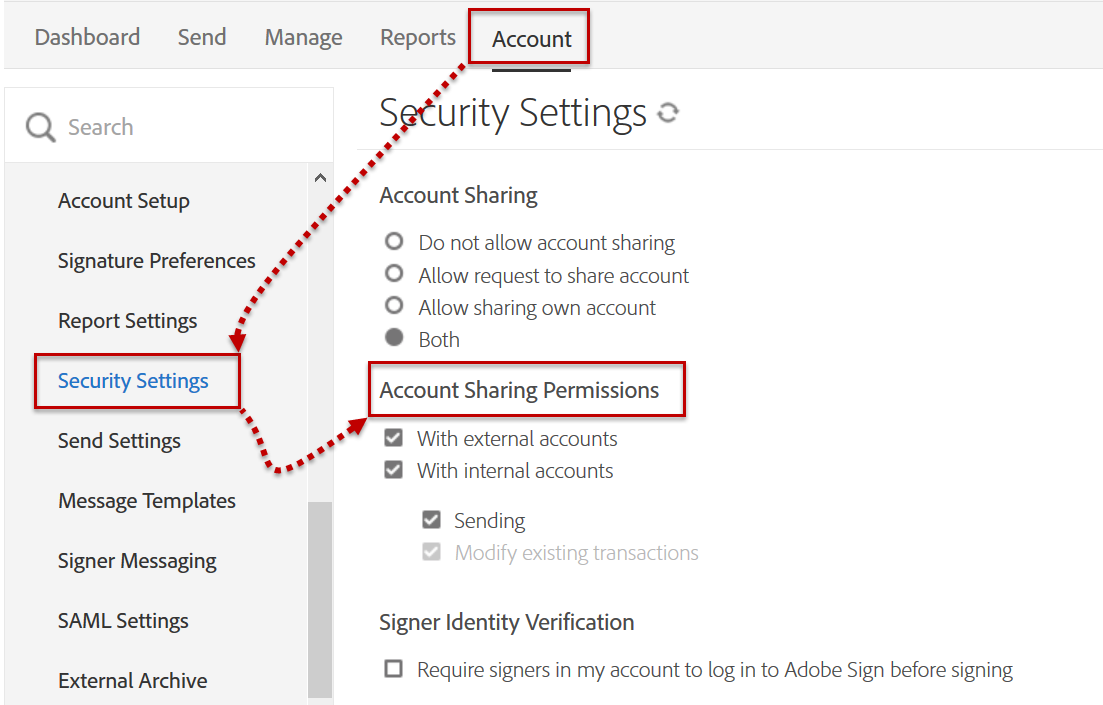Select Do not allow account sharing

click(394, 242)
